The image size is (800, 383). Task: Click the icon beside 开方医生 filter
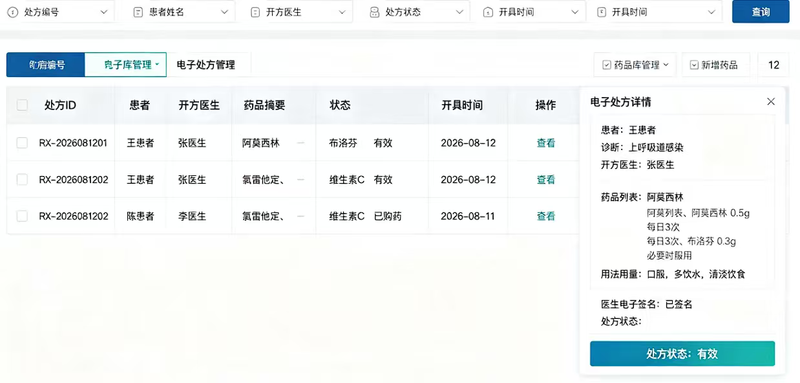[256, 12]
